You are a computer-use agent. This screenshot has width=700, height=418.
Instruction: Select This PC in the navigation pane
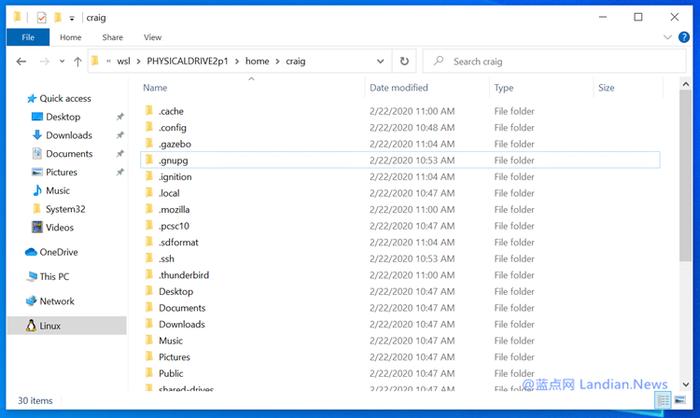(48, 277)
